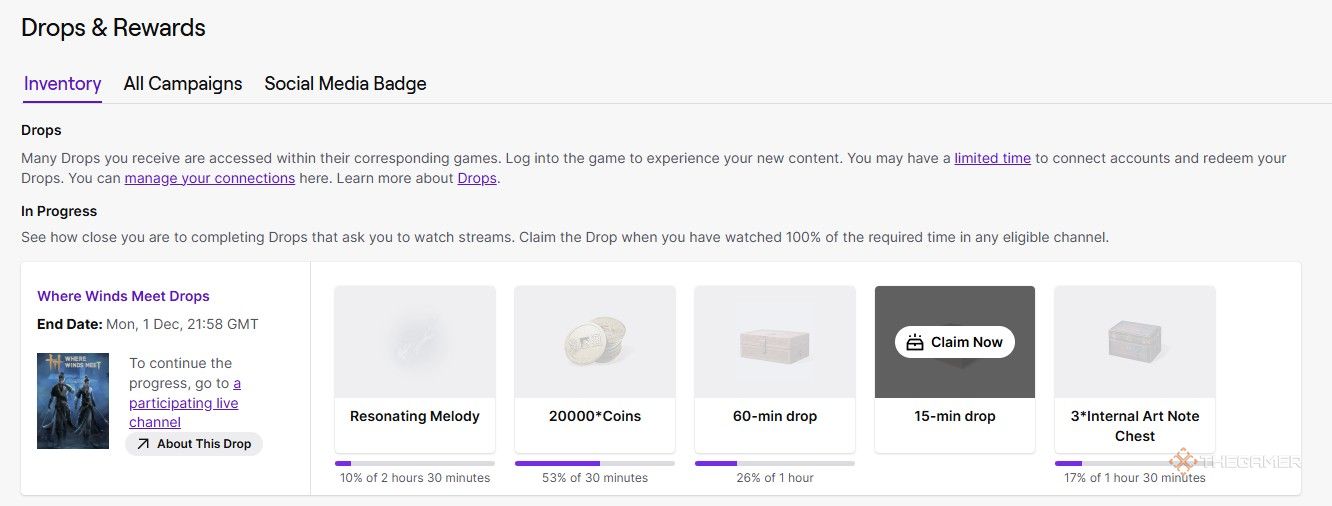Click the 20000*Coins 53% progress bar
1332x506 pixels.
click(x=595, y=463)
